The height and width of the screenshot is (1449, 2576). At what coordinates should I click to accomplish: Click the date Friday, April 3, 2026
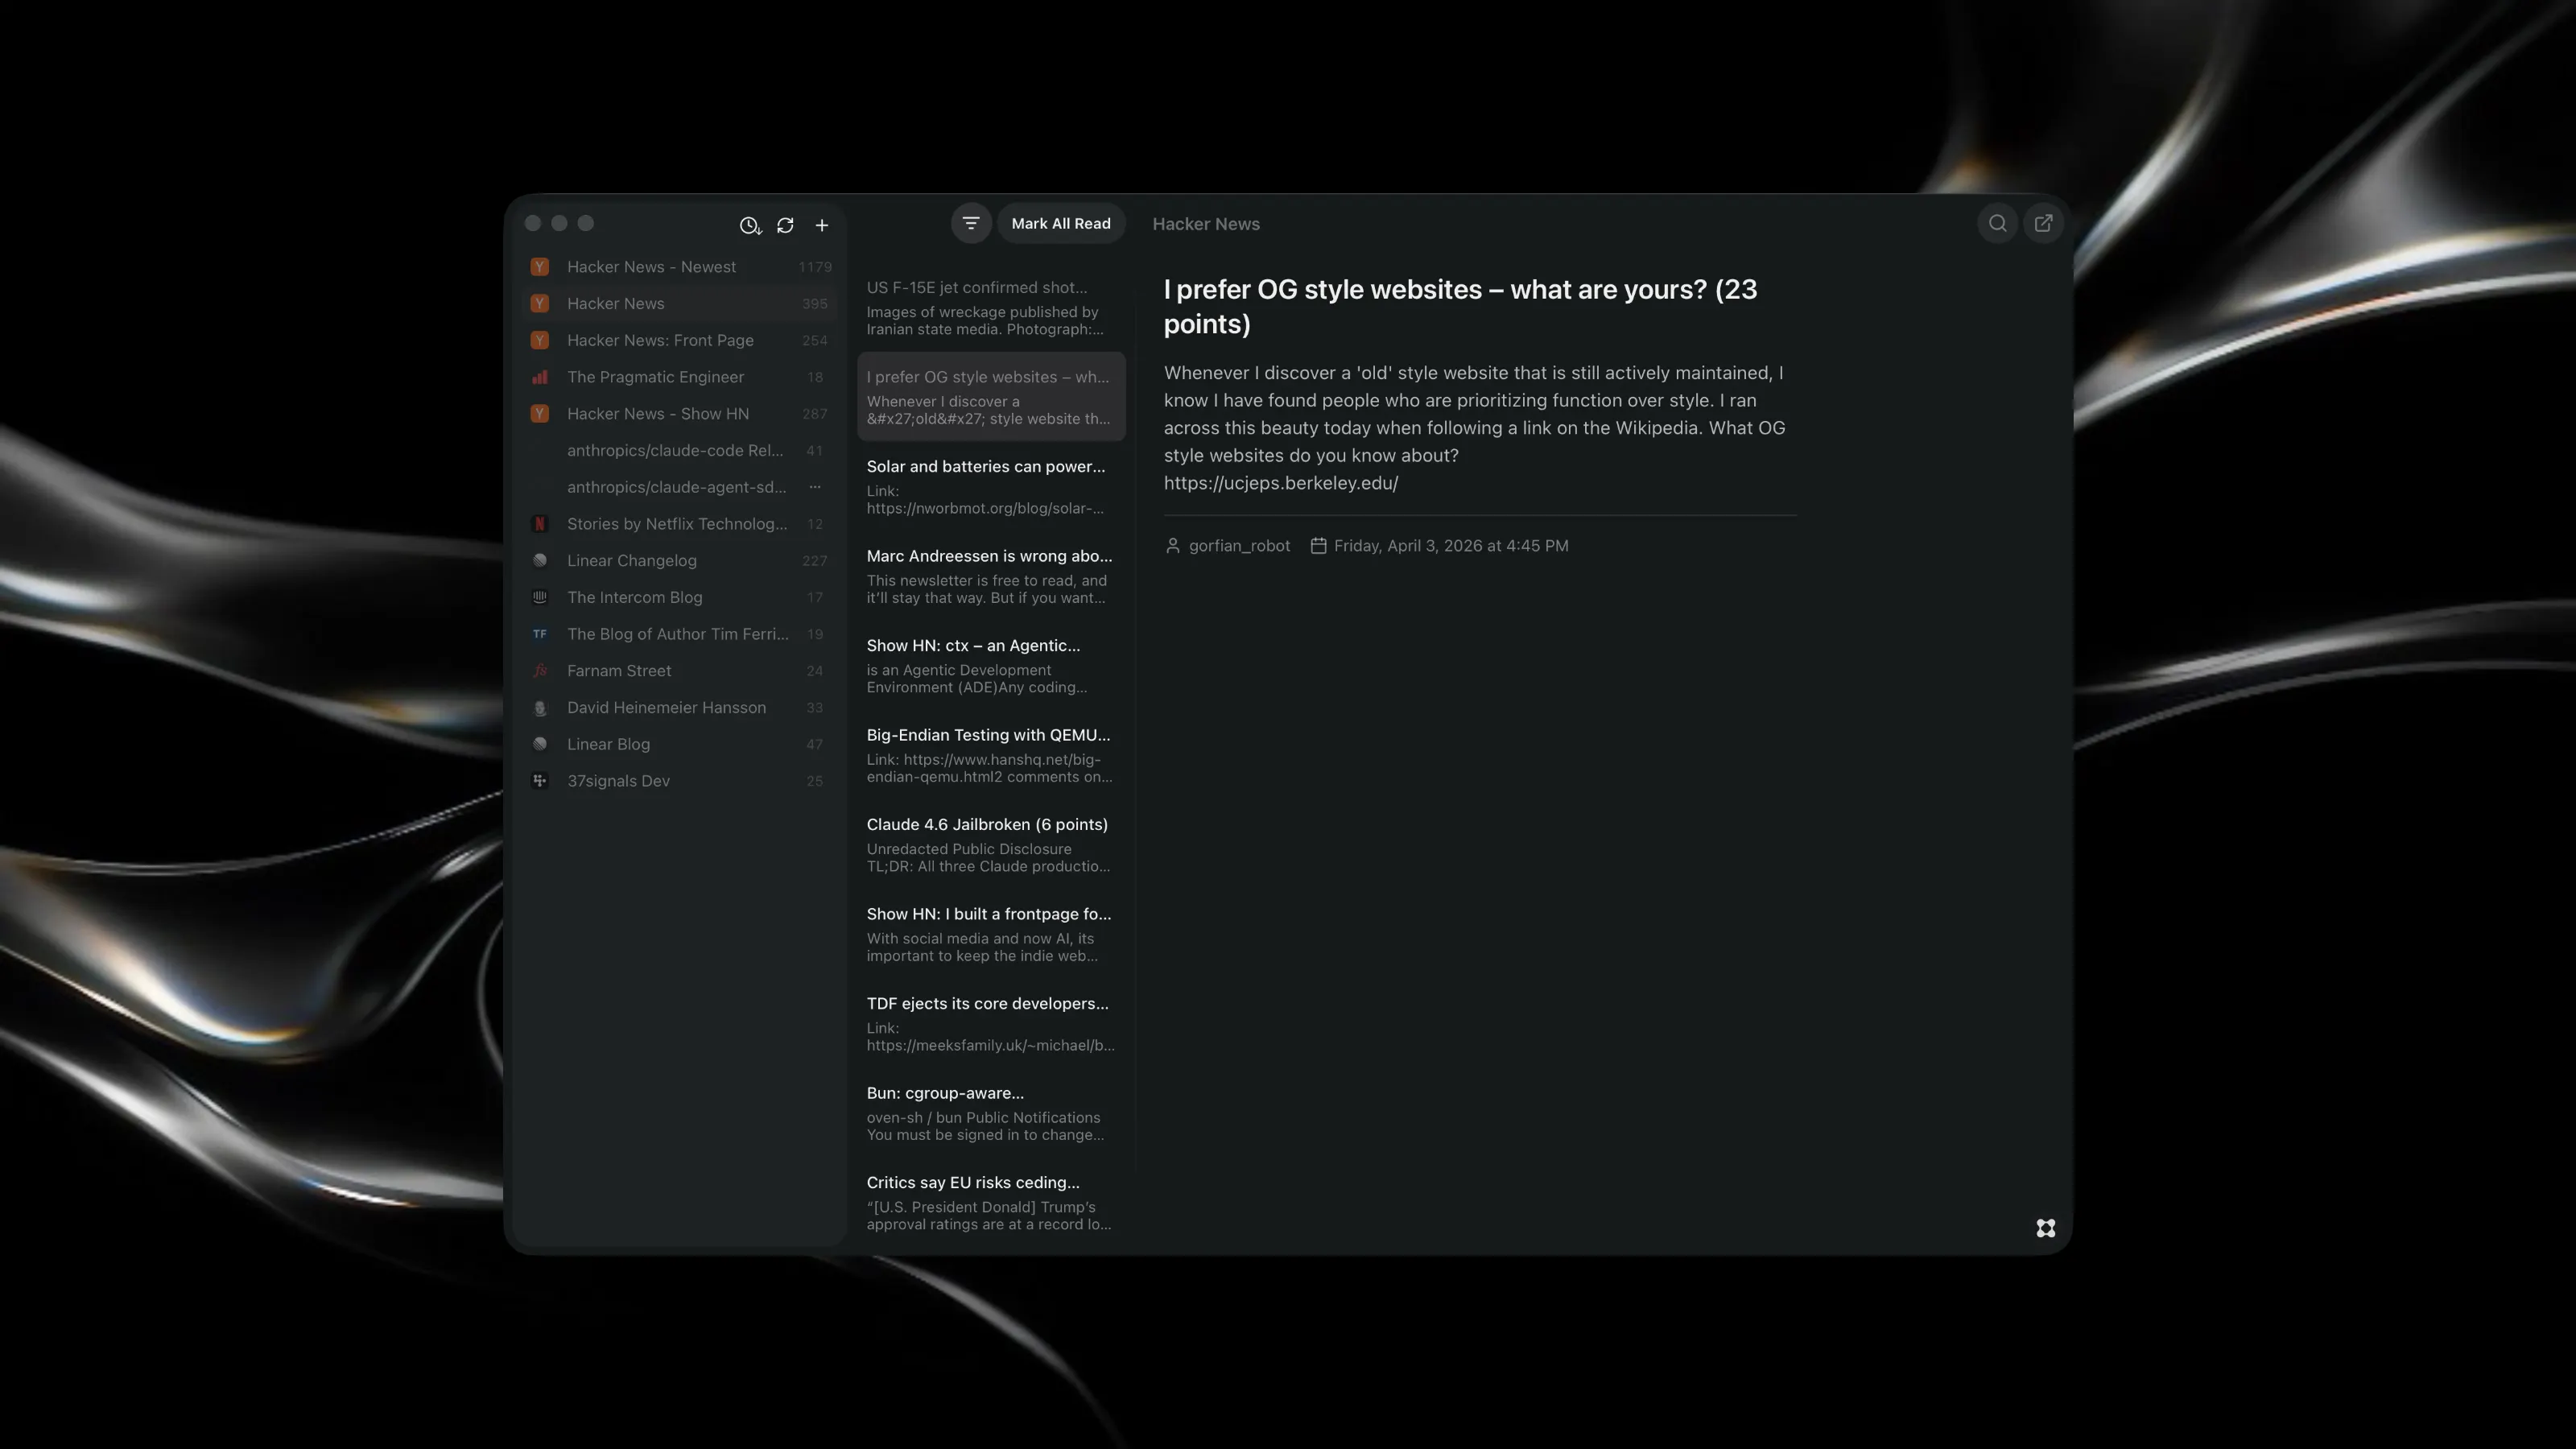[x=1451, y=546]
